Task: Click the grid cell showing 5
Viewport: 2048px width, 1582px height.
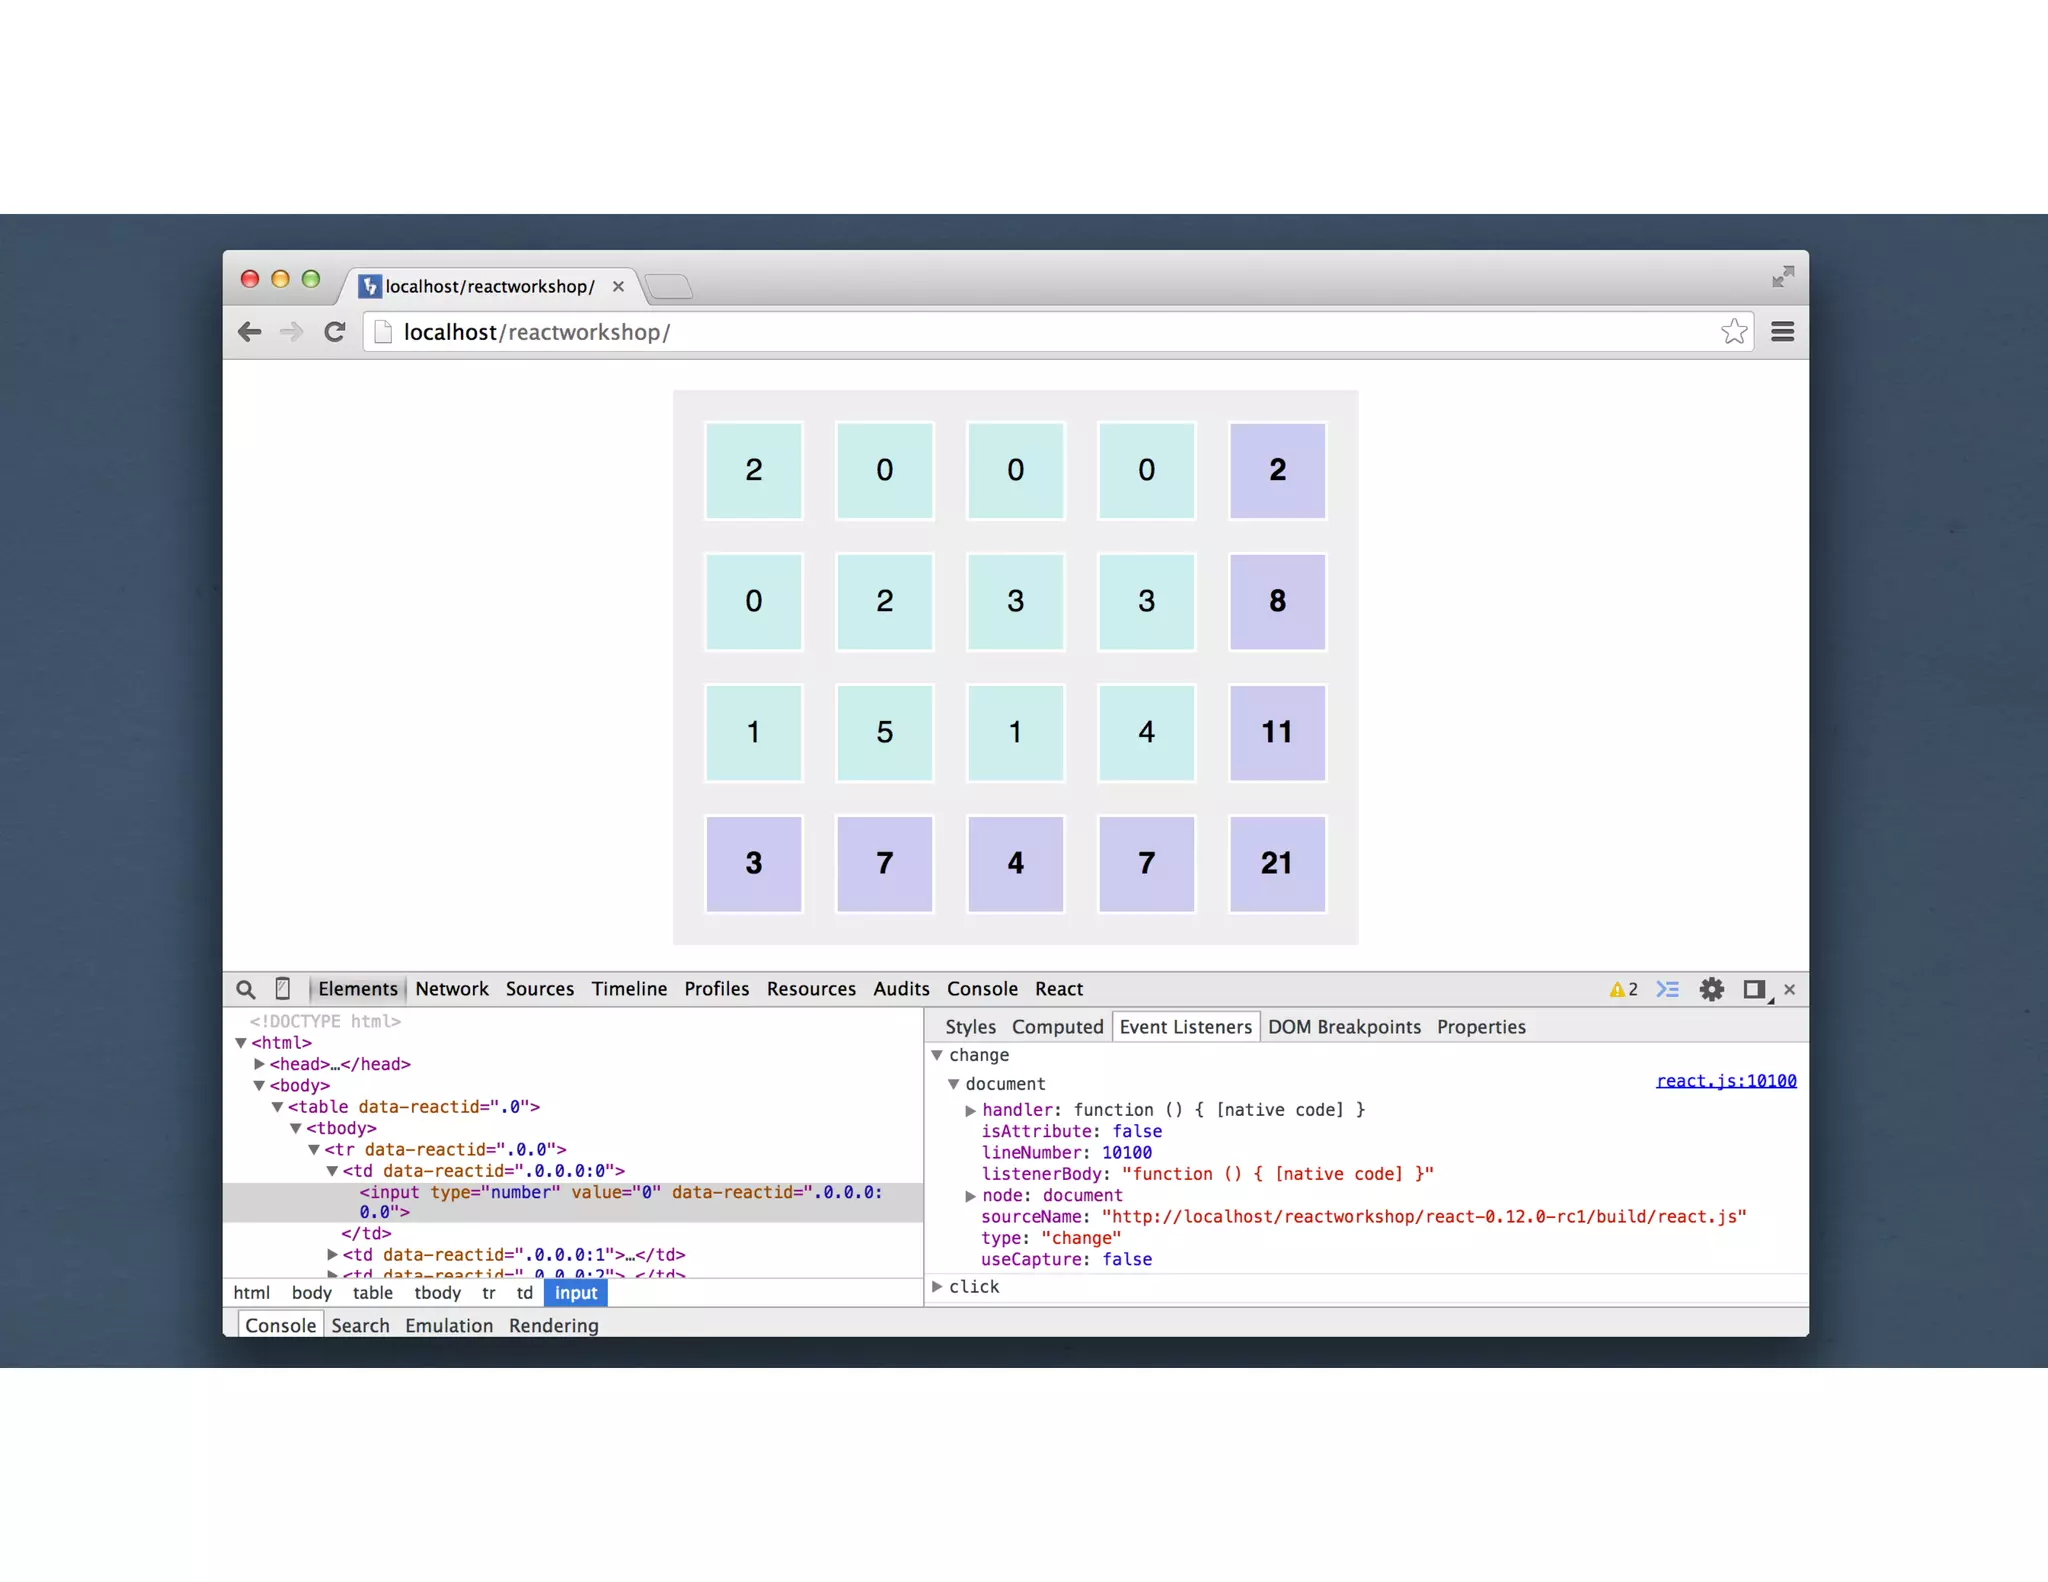Action: coord(884,733)
